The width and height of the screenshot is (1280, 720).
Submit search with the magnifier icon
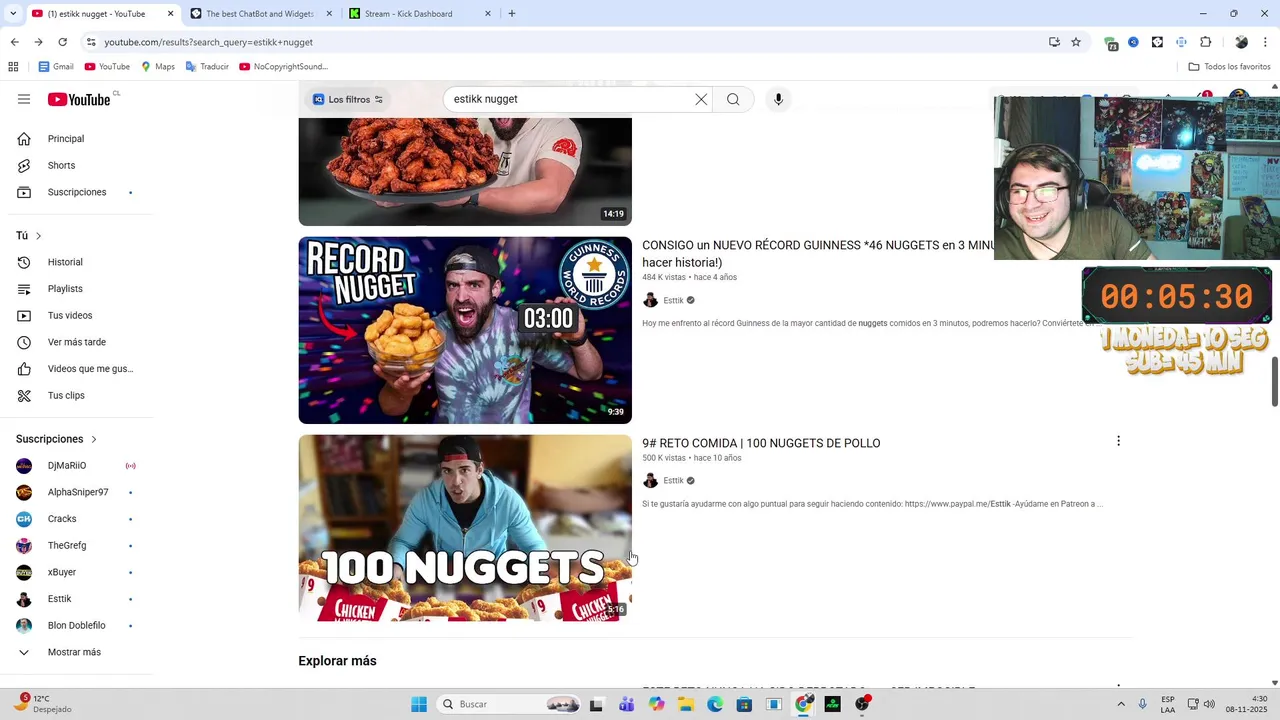point(733,99)
